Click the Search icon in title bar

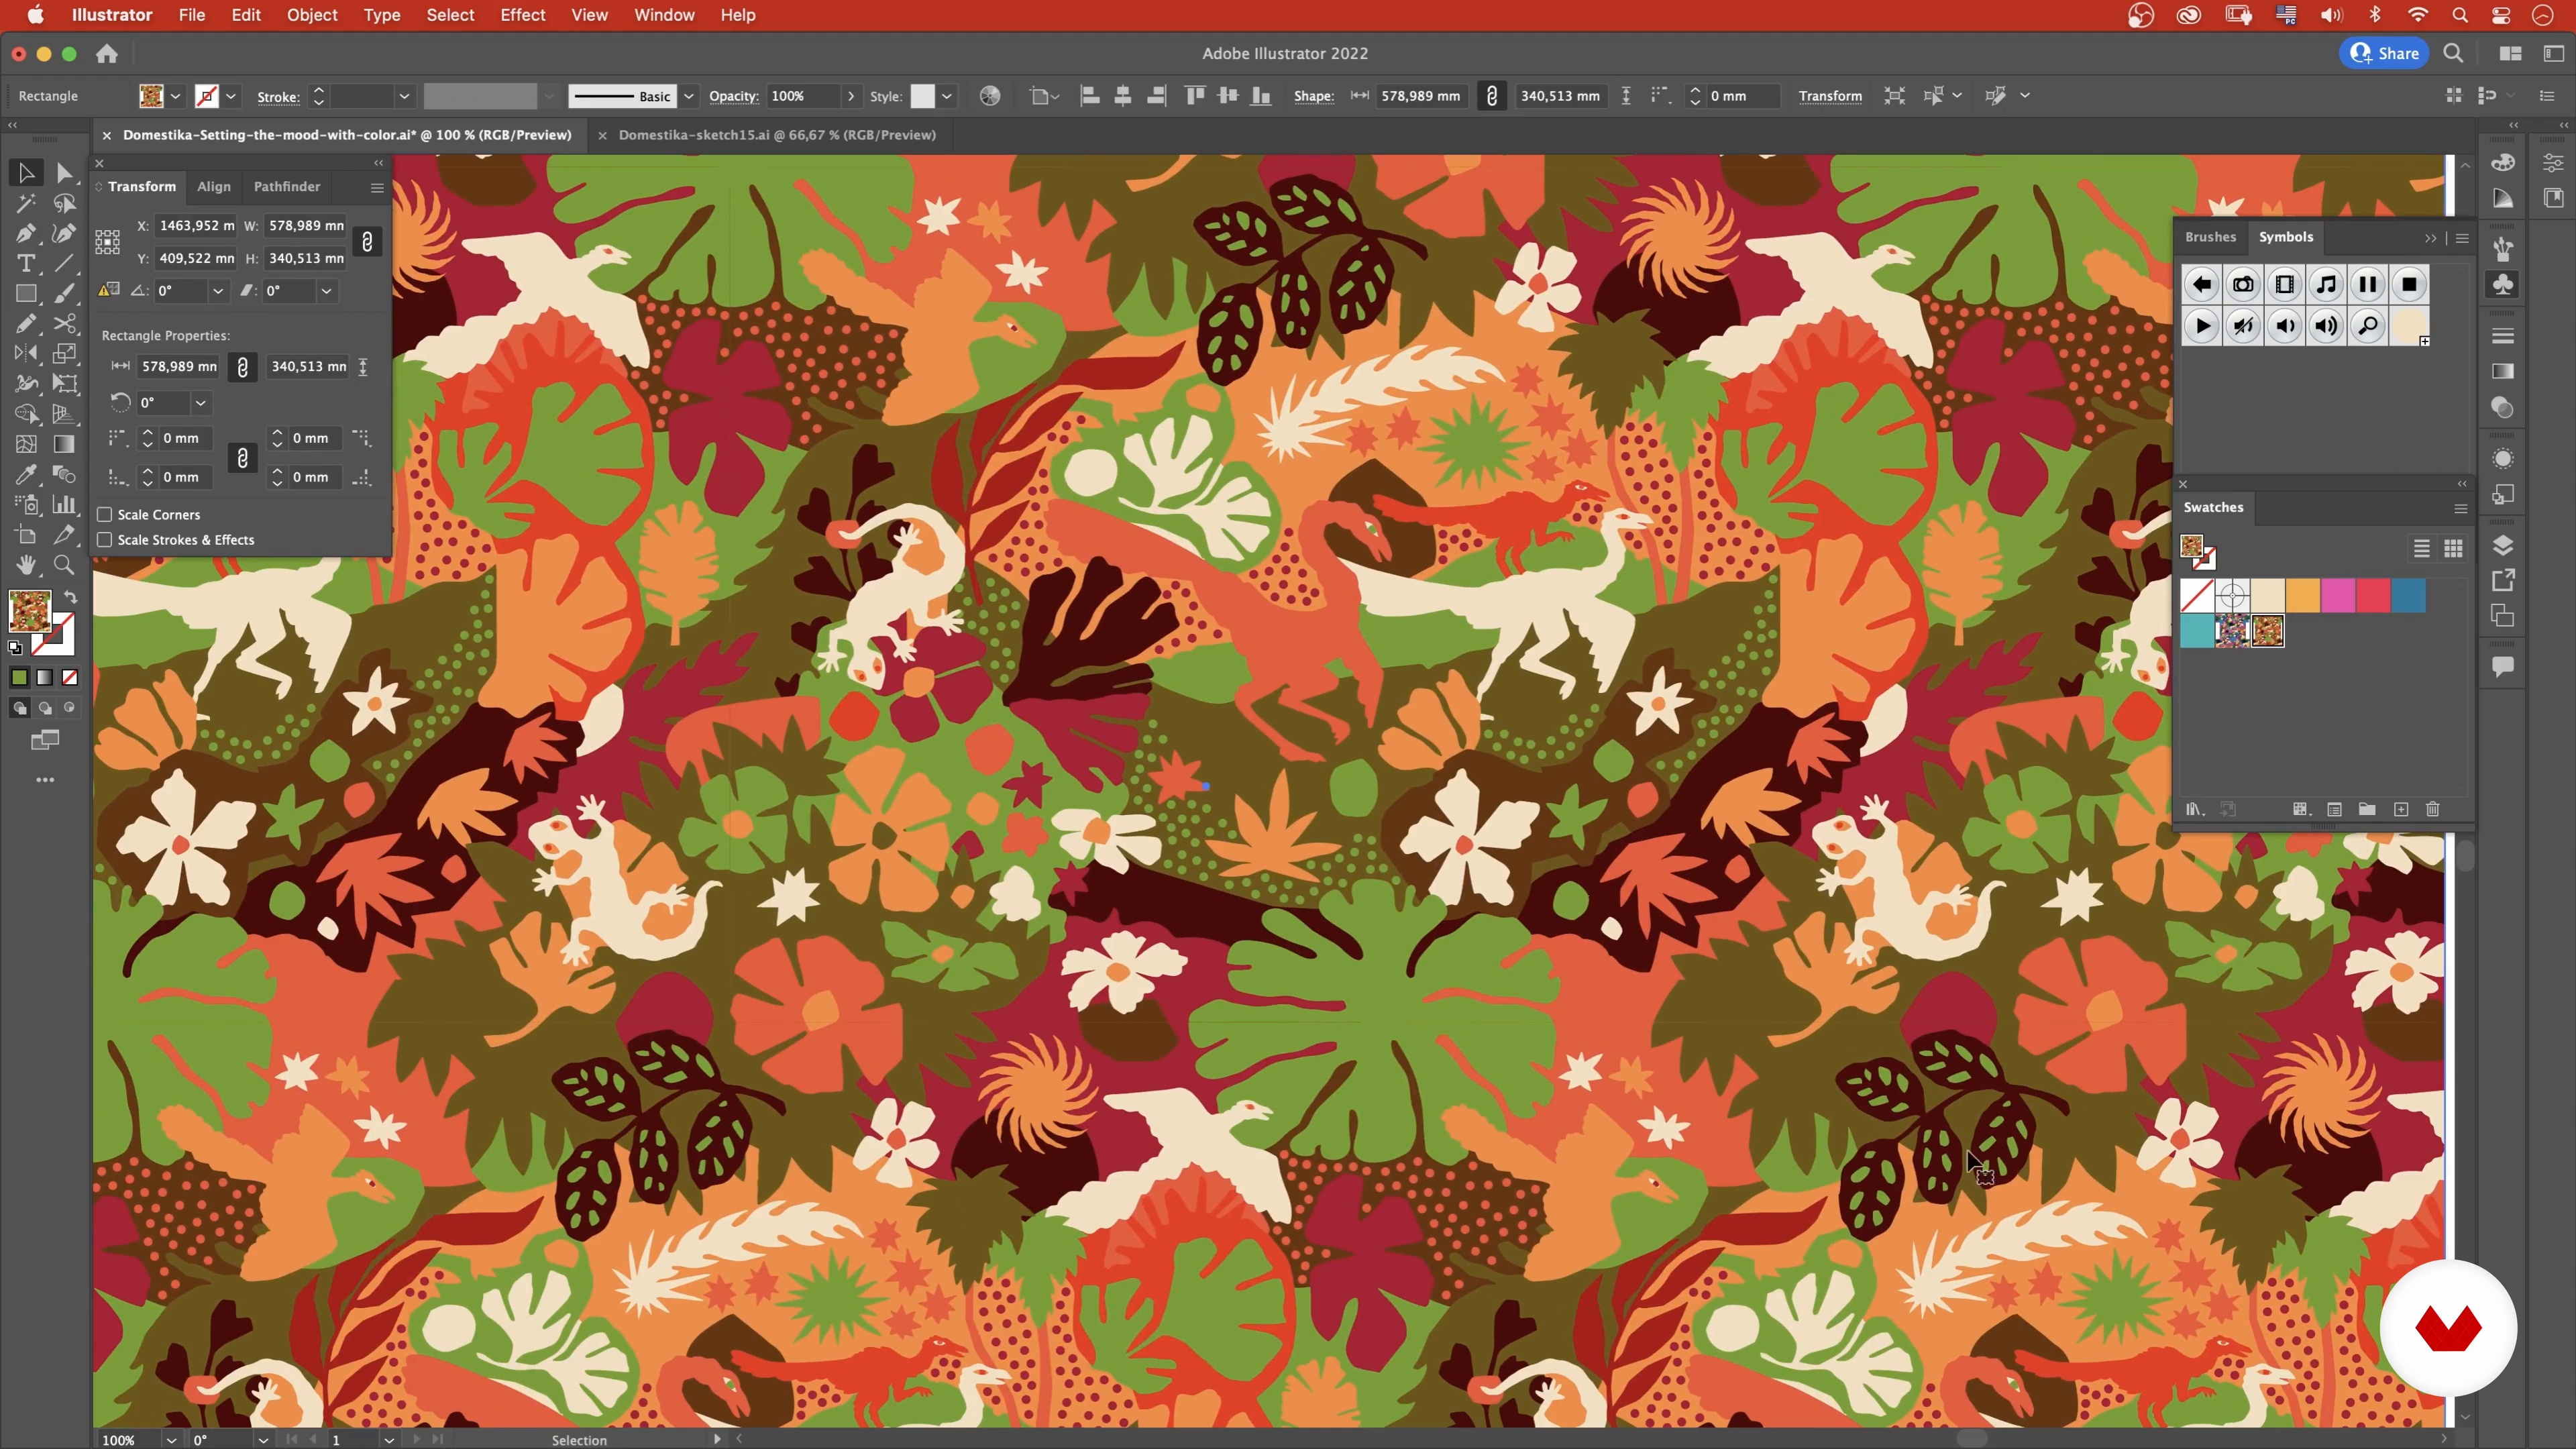pyautogui.click(x=2453, y=54)
